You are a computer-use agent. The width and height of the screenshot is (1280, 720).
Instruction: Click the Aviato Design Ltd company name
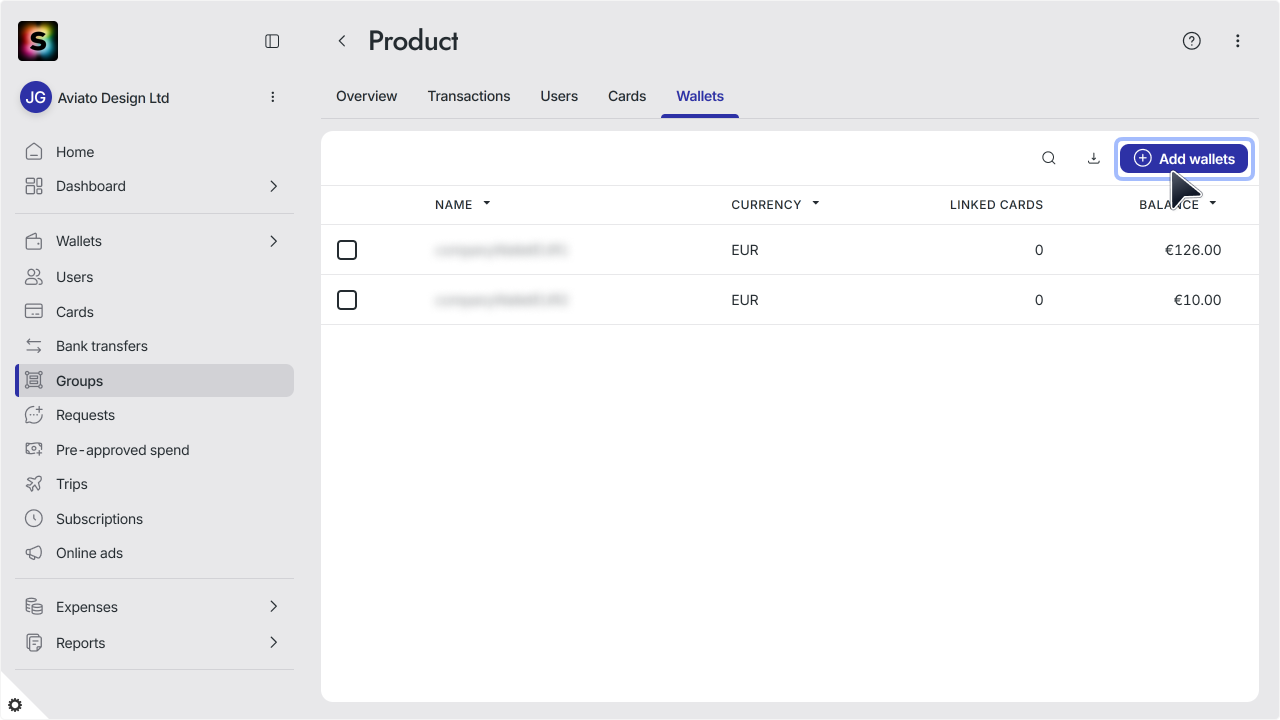click(114, 98)
